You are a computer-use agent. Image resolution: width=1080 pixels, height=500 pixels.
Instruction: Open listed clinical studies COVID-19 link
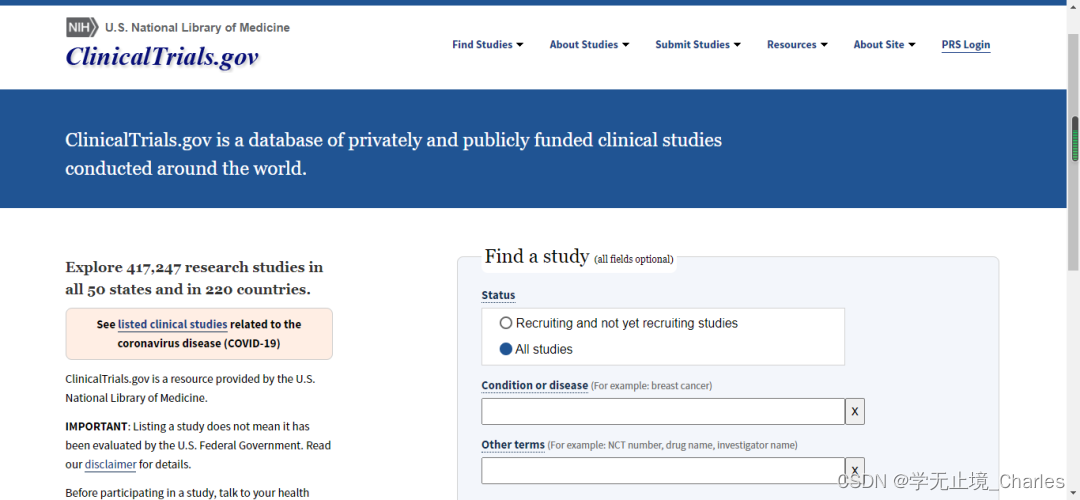(172, 324)
